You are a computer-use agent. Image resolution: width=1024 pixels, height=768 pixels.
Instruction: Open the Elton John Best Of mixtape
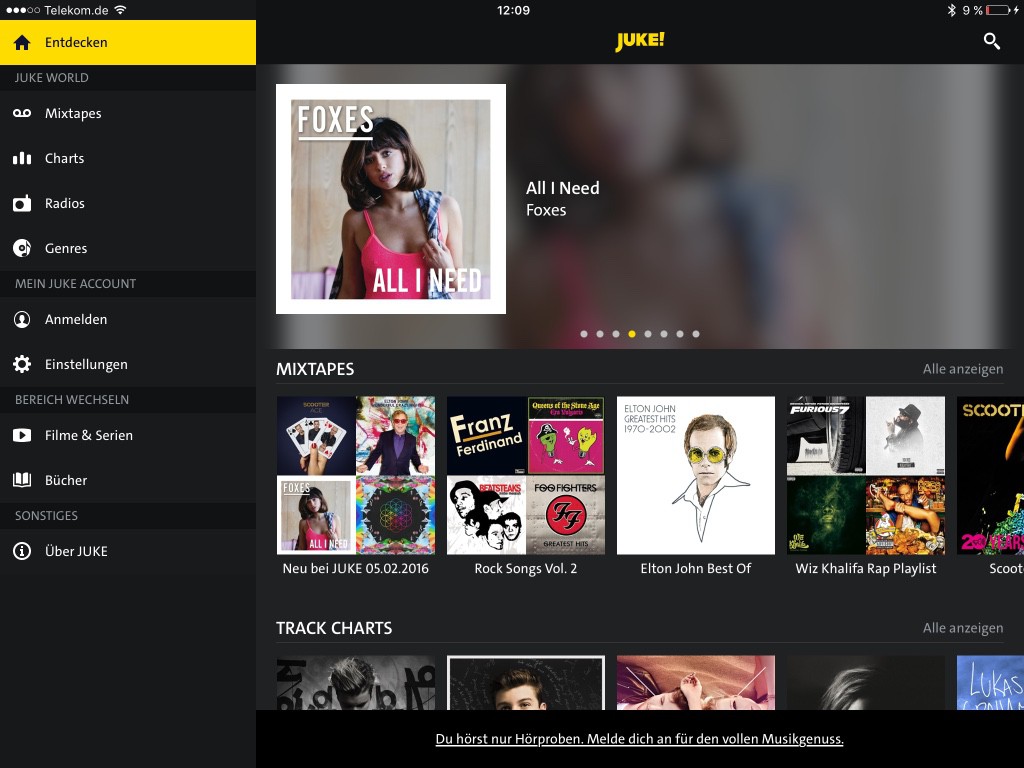pos(696,476)
